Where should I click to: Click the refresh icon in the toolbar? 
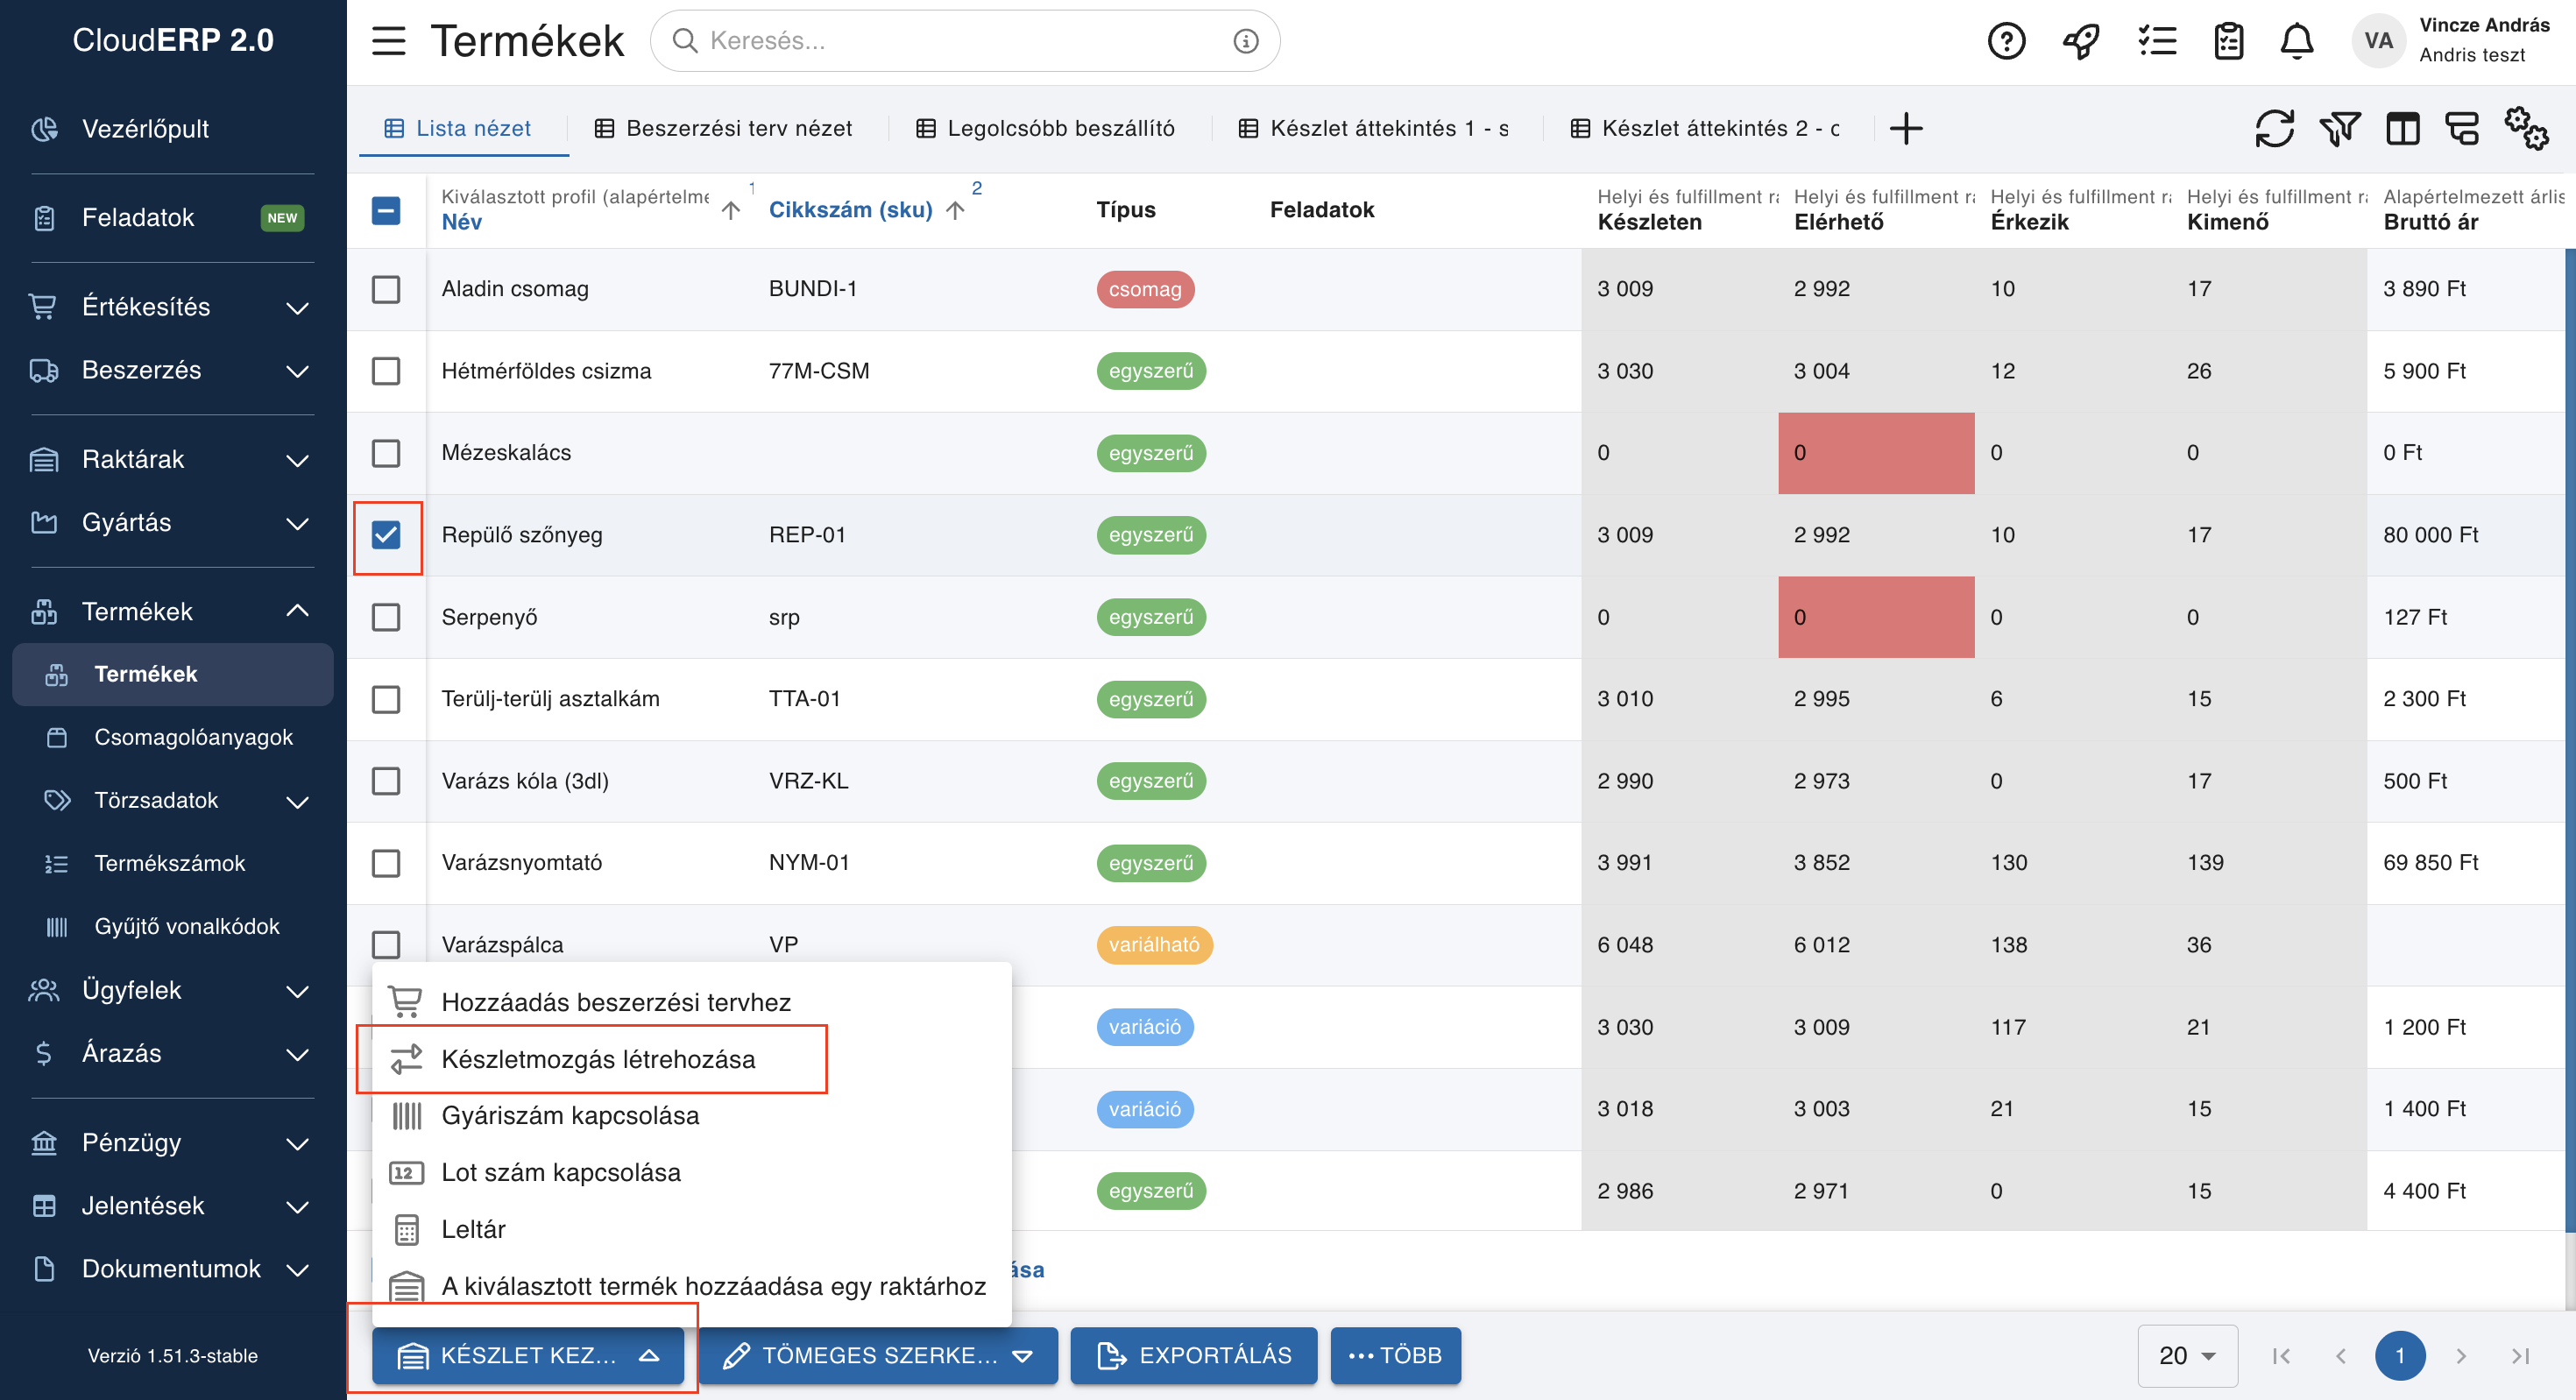click(2274, 128)
